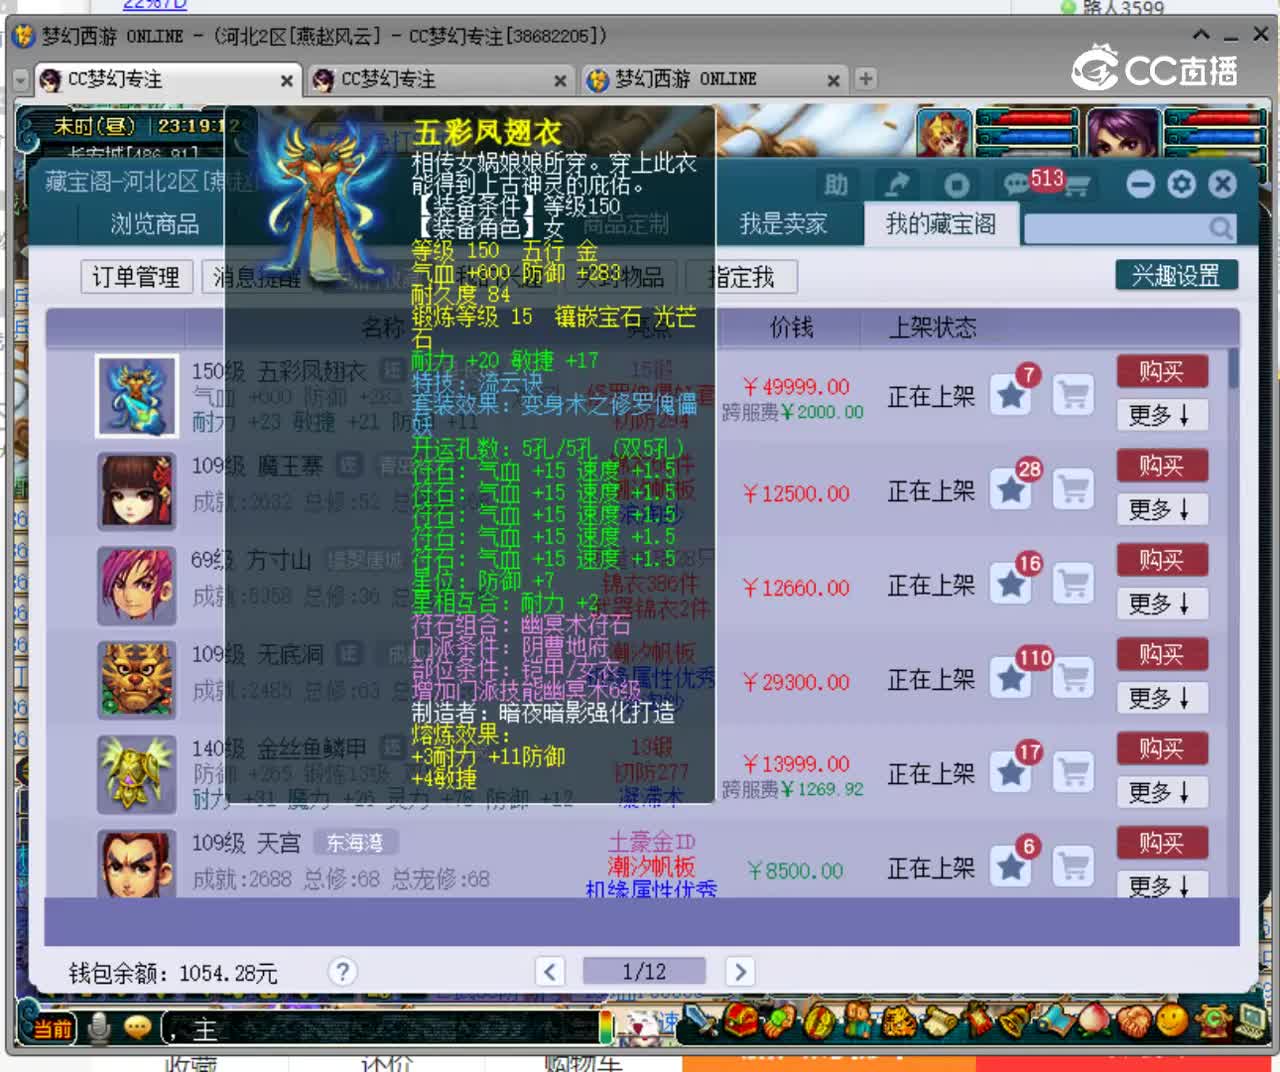
Task: Click the 当前 chat channel button
Action: (x=53, y=1029)
